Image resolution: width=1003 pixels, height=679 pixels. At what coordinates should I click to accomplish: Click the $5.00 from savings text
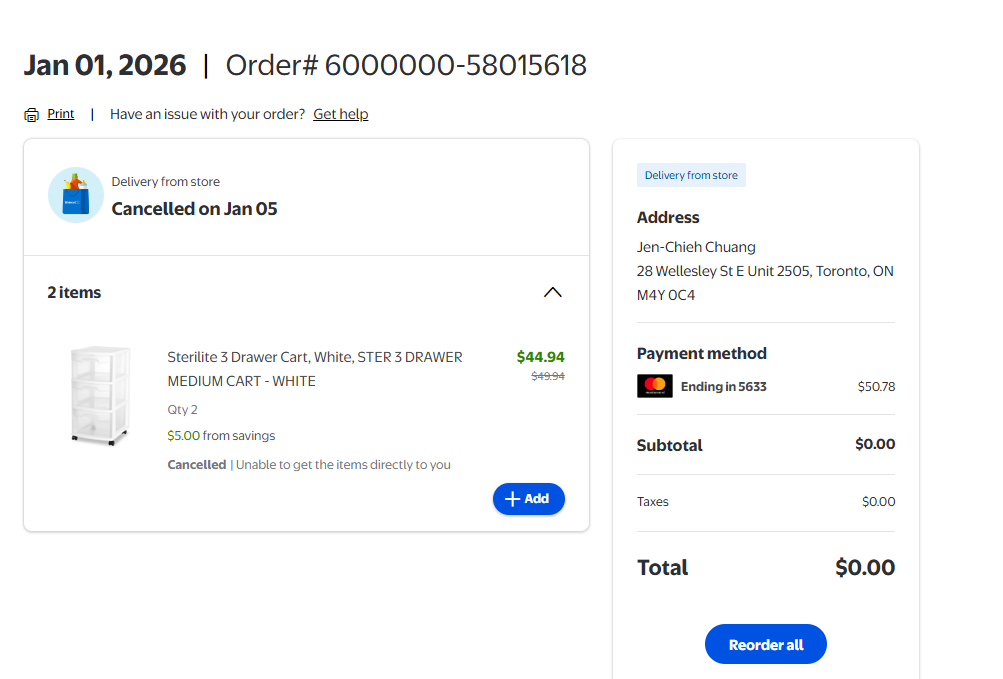pos(221,436)
